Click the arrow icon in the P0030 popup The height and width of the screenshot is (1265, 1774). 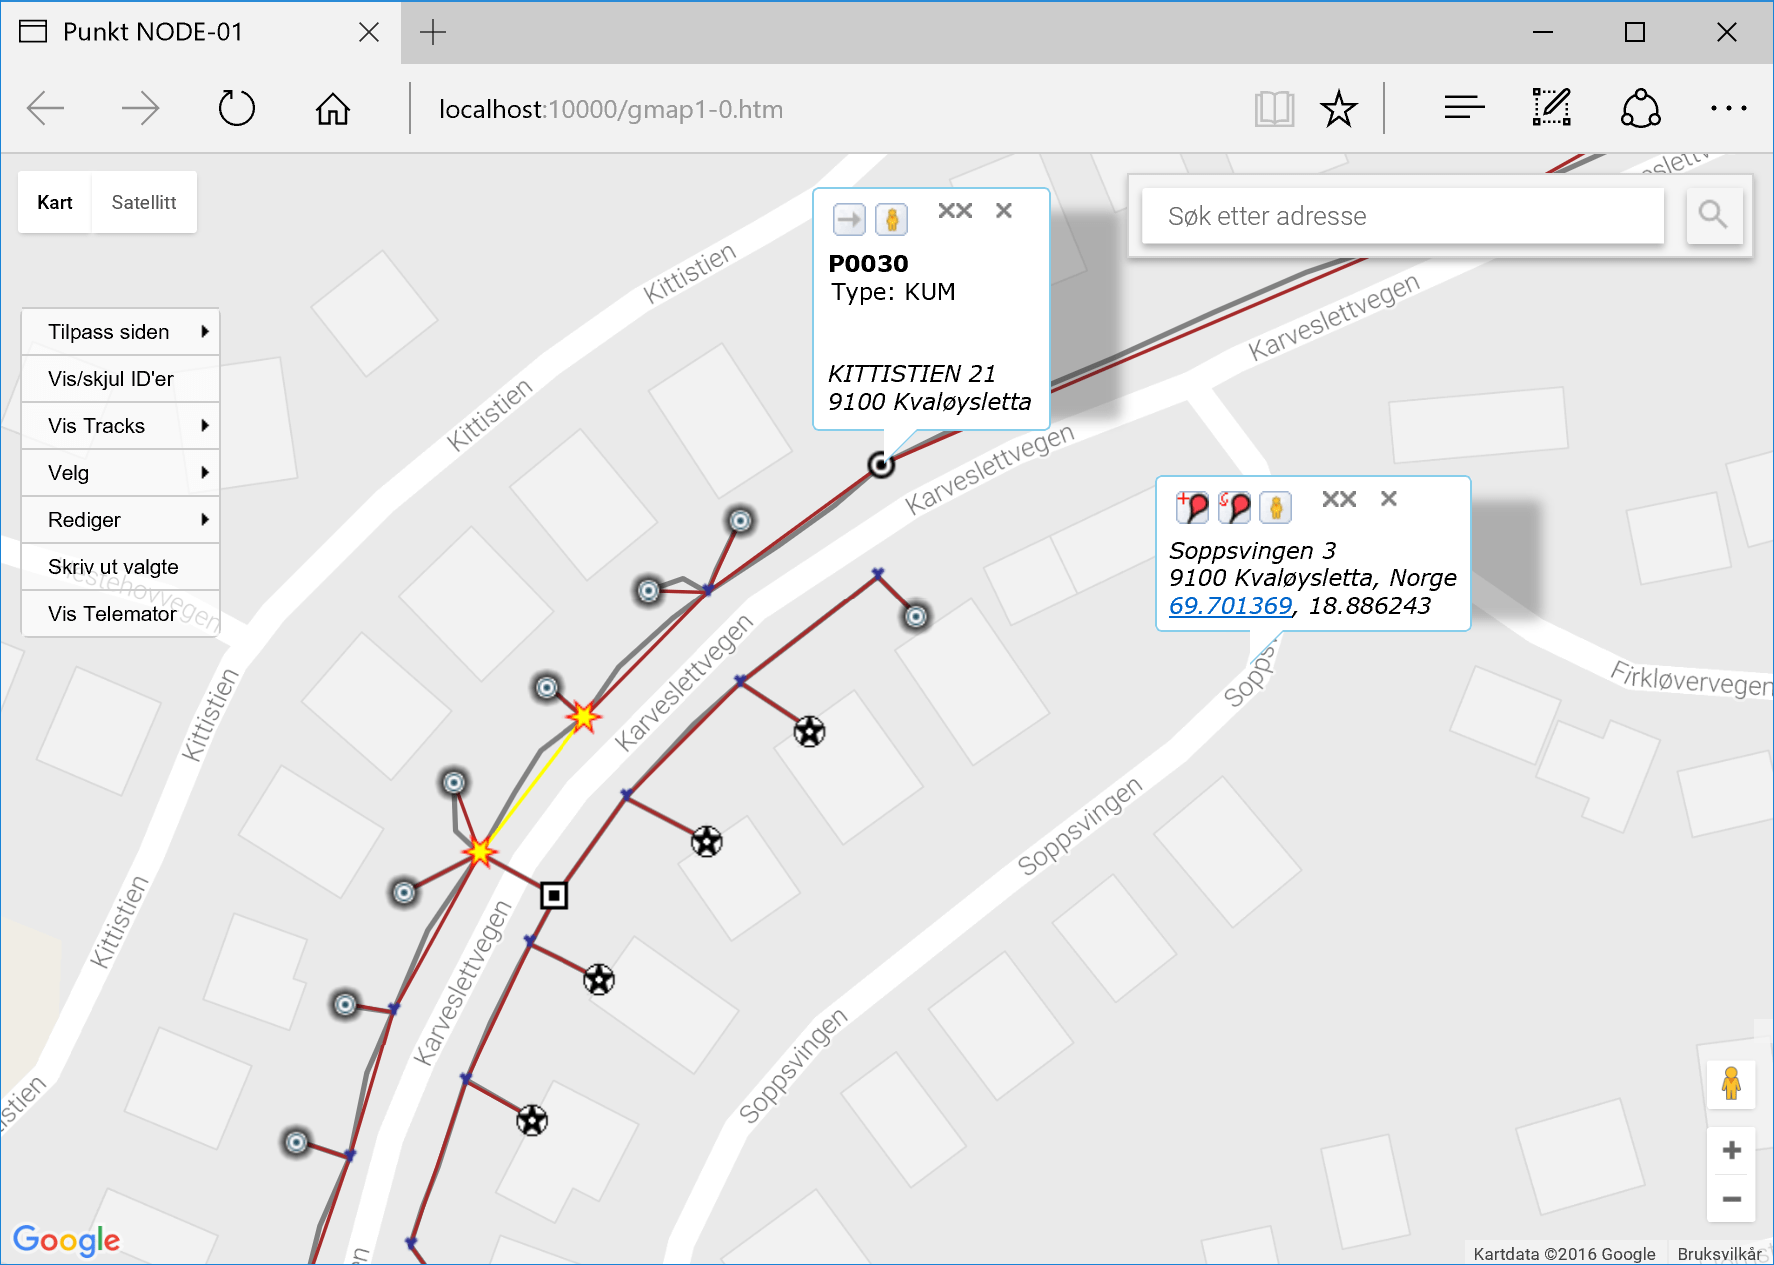click(847, 218)
